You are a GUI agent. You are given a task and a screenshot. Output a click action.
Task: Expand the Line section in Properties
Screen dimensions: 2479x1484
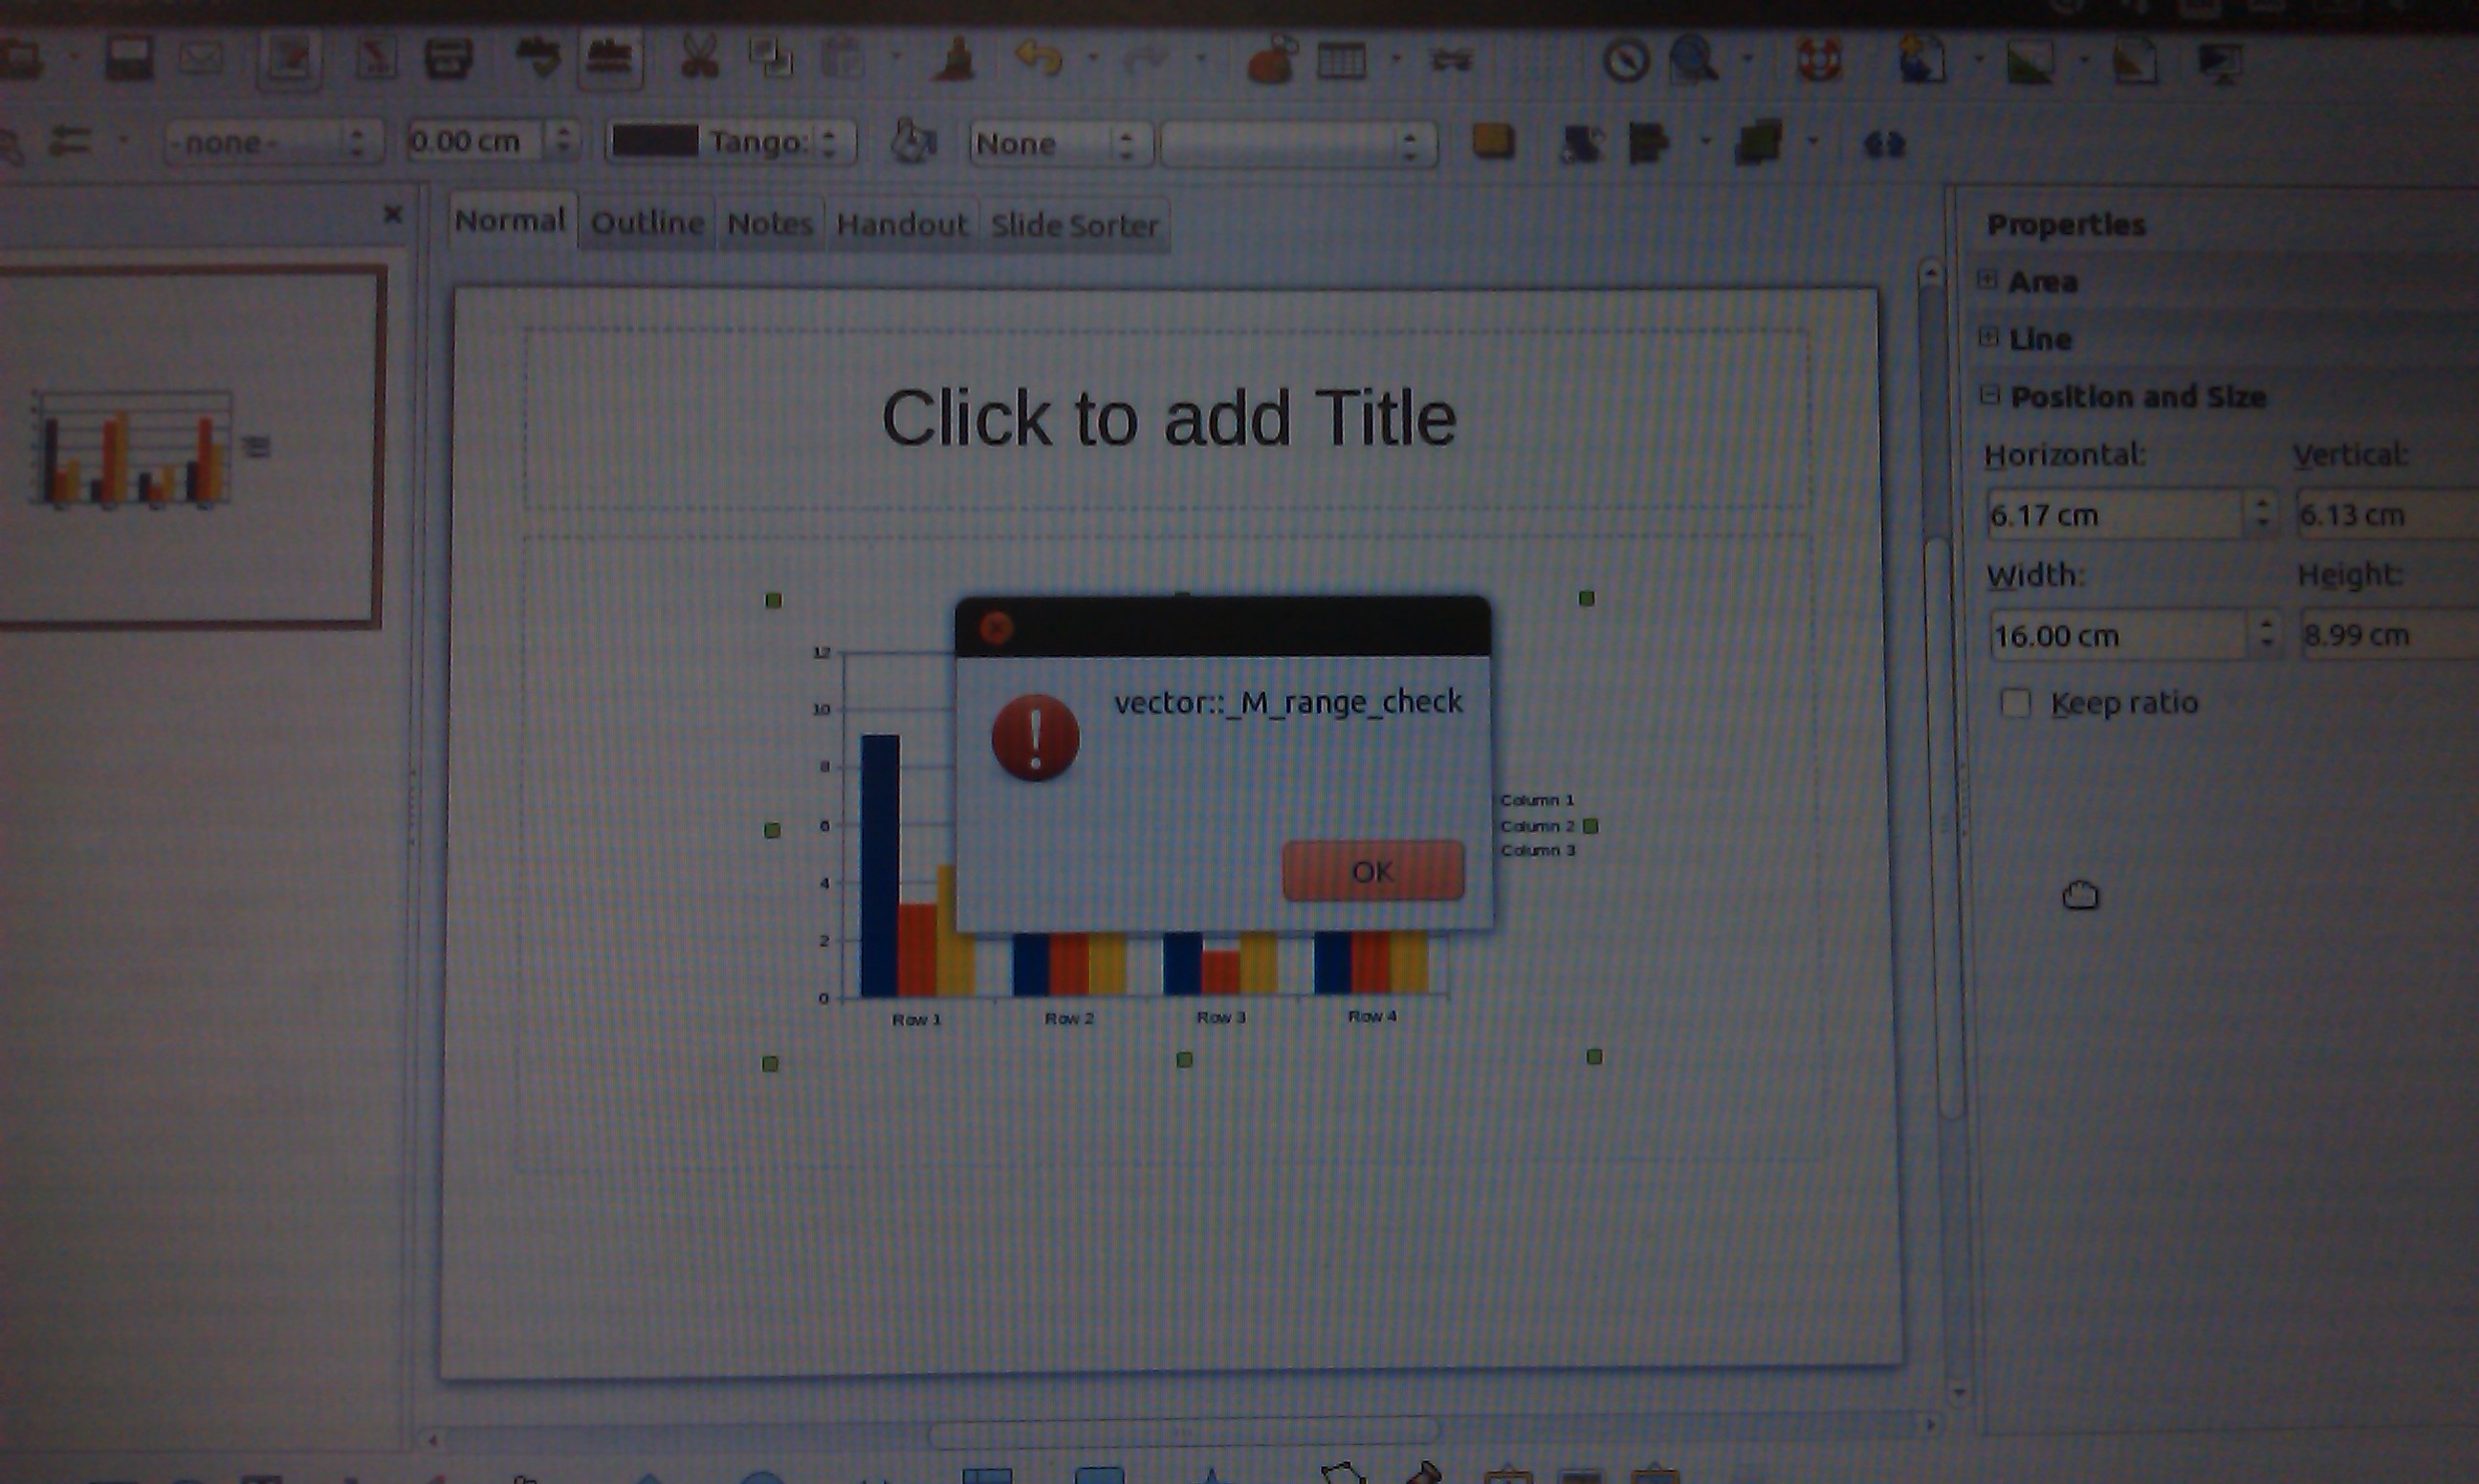[x=1988, y=338]
